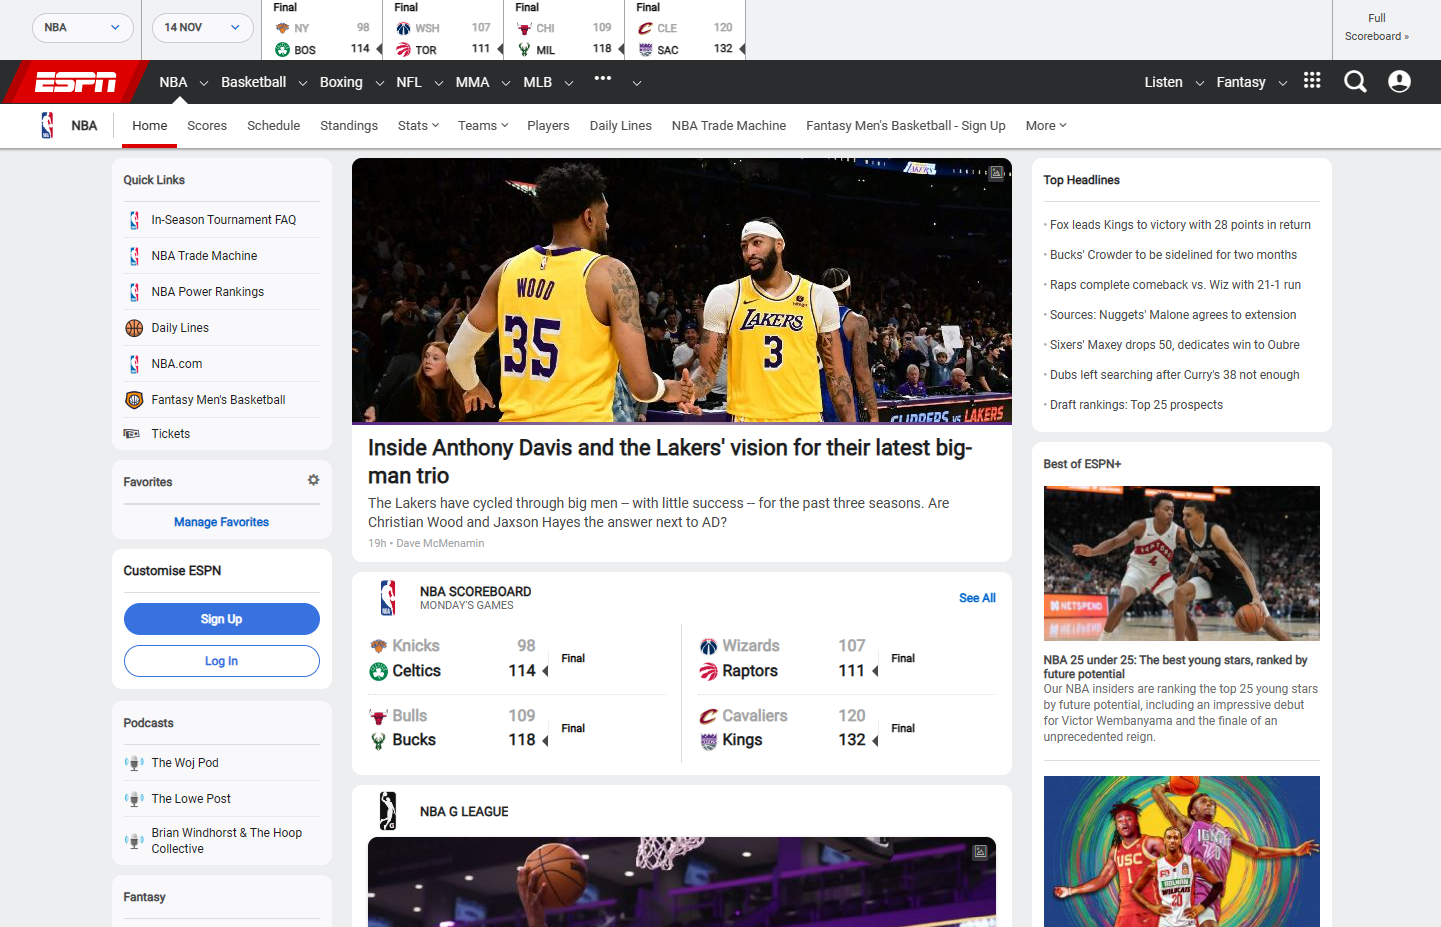1441x927 pixels.
Task: Open the 14 NOV date dropdown
Action: coord(202,27)
